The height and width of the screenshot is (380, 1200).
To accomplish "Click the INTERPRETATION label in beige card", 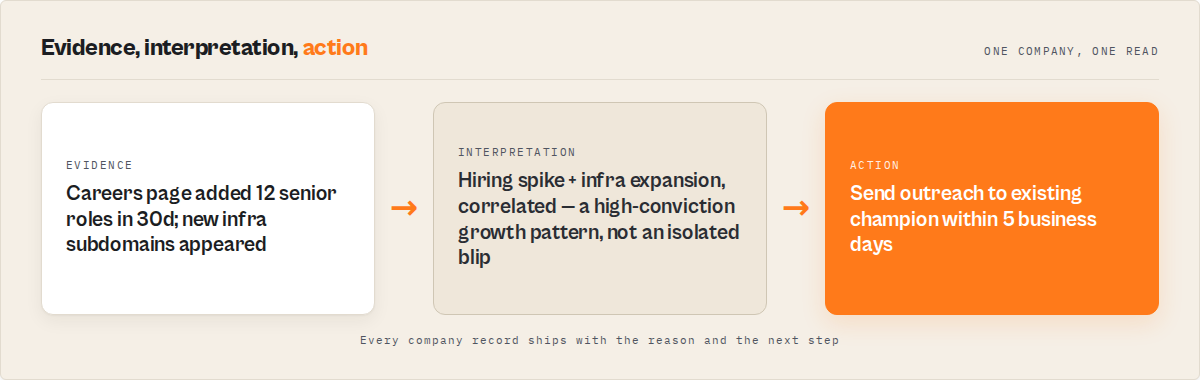I will point(517,152).
